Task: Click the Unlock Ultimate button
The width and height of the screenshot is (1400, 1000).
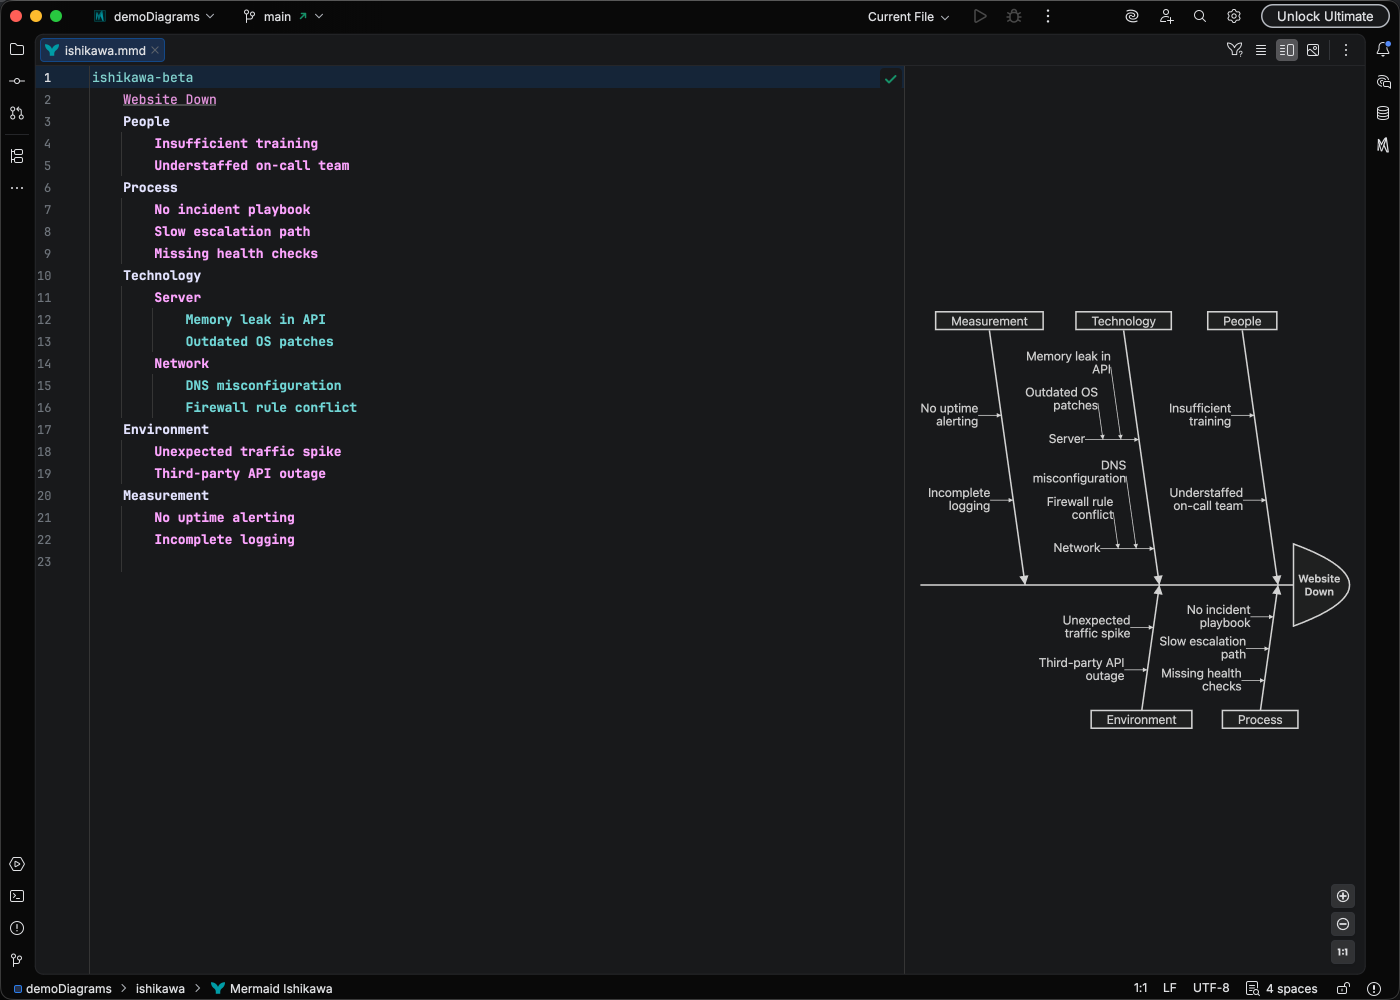Action: click(x=1325, y=16)
